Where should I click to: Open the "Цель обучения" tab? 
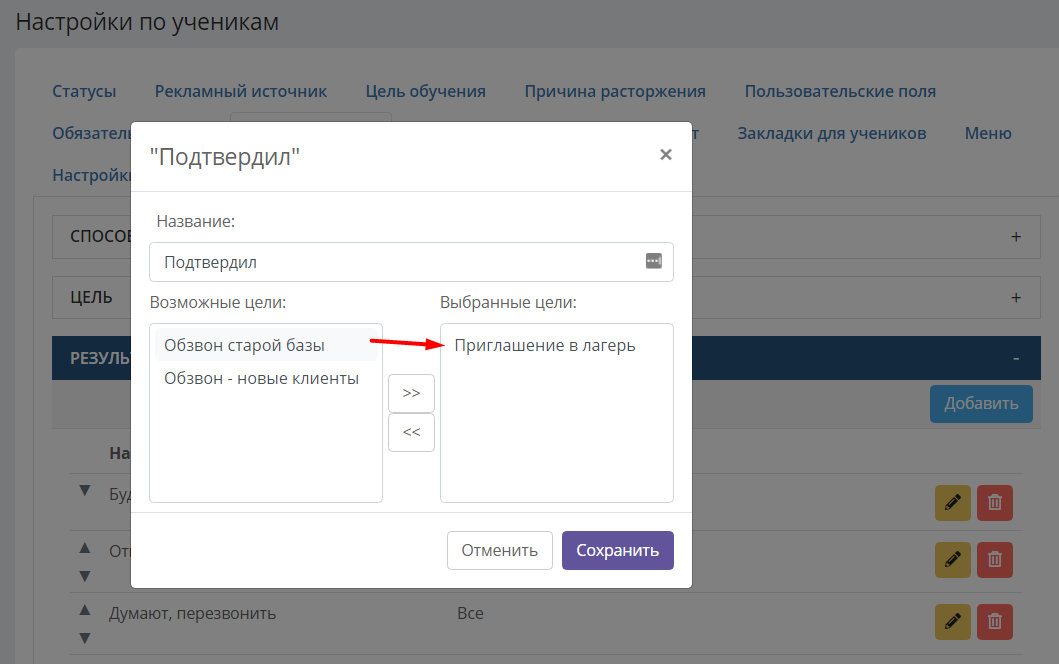(x=425, y=91)
